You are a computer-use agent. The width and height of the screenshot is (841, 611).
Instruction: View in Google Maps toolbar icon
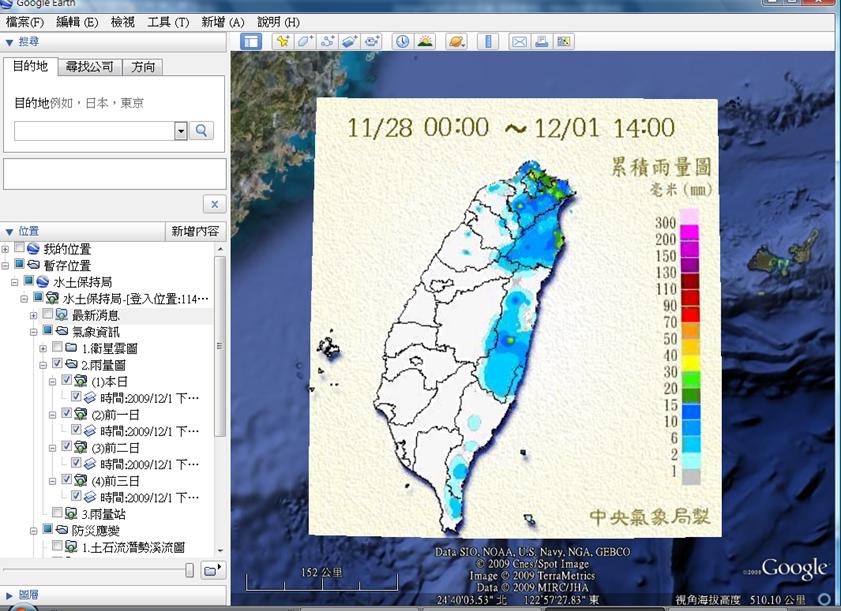(x=563, y=41)
